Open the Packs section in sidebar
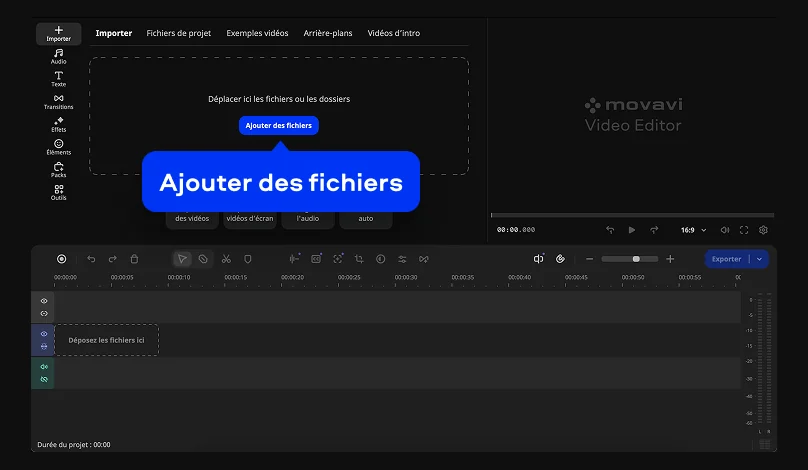 59,169
